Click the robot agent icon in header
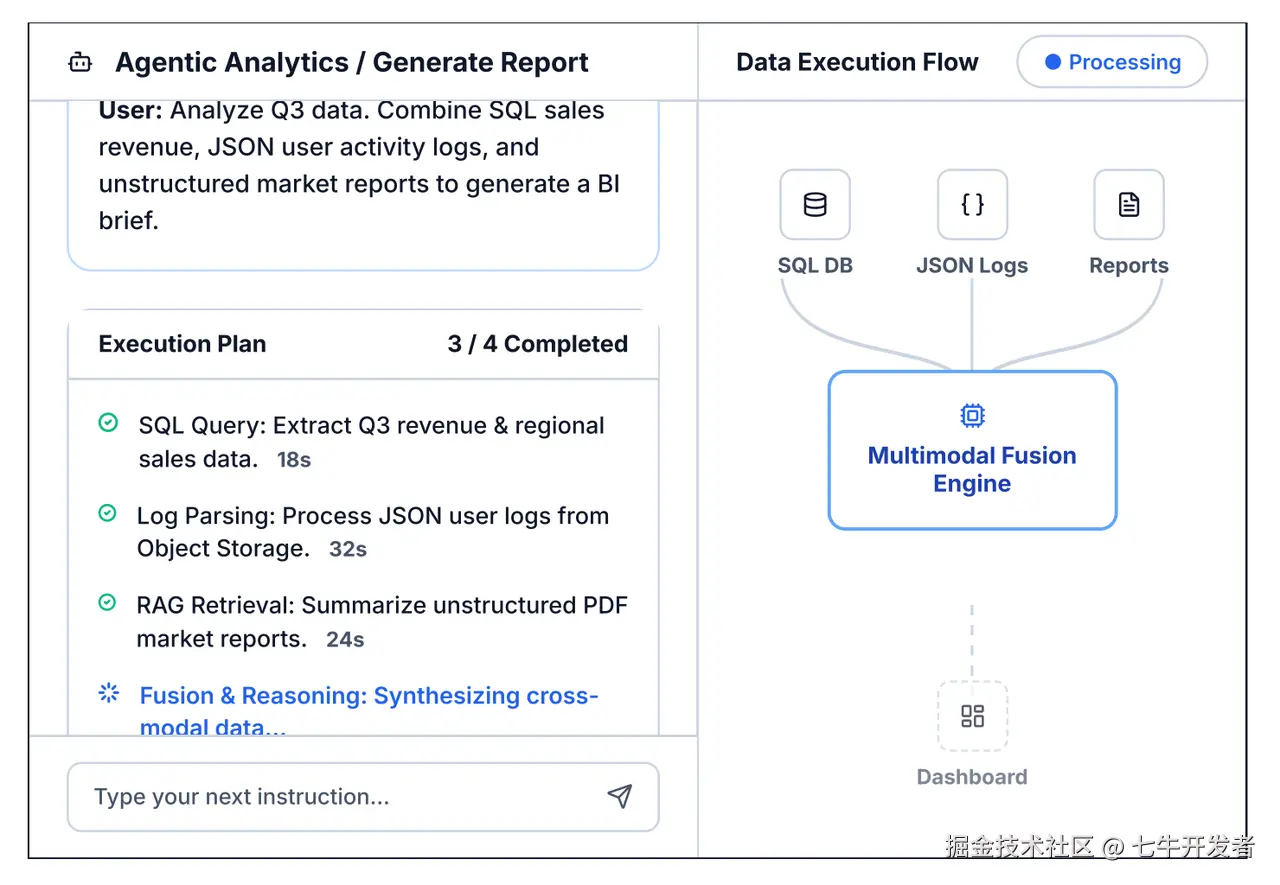The width and height of the screenshot is (1280, 885). coord(80,63)
